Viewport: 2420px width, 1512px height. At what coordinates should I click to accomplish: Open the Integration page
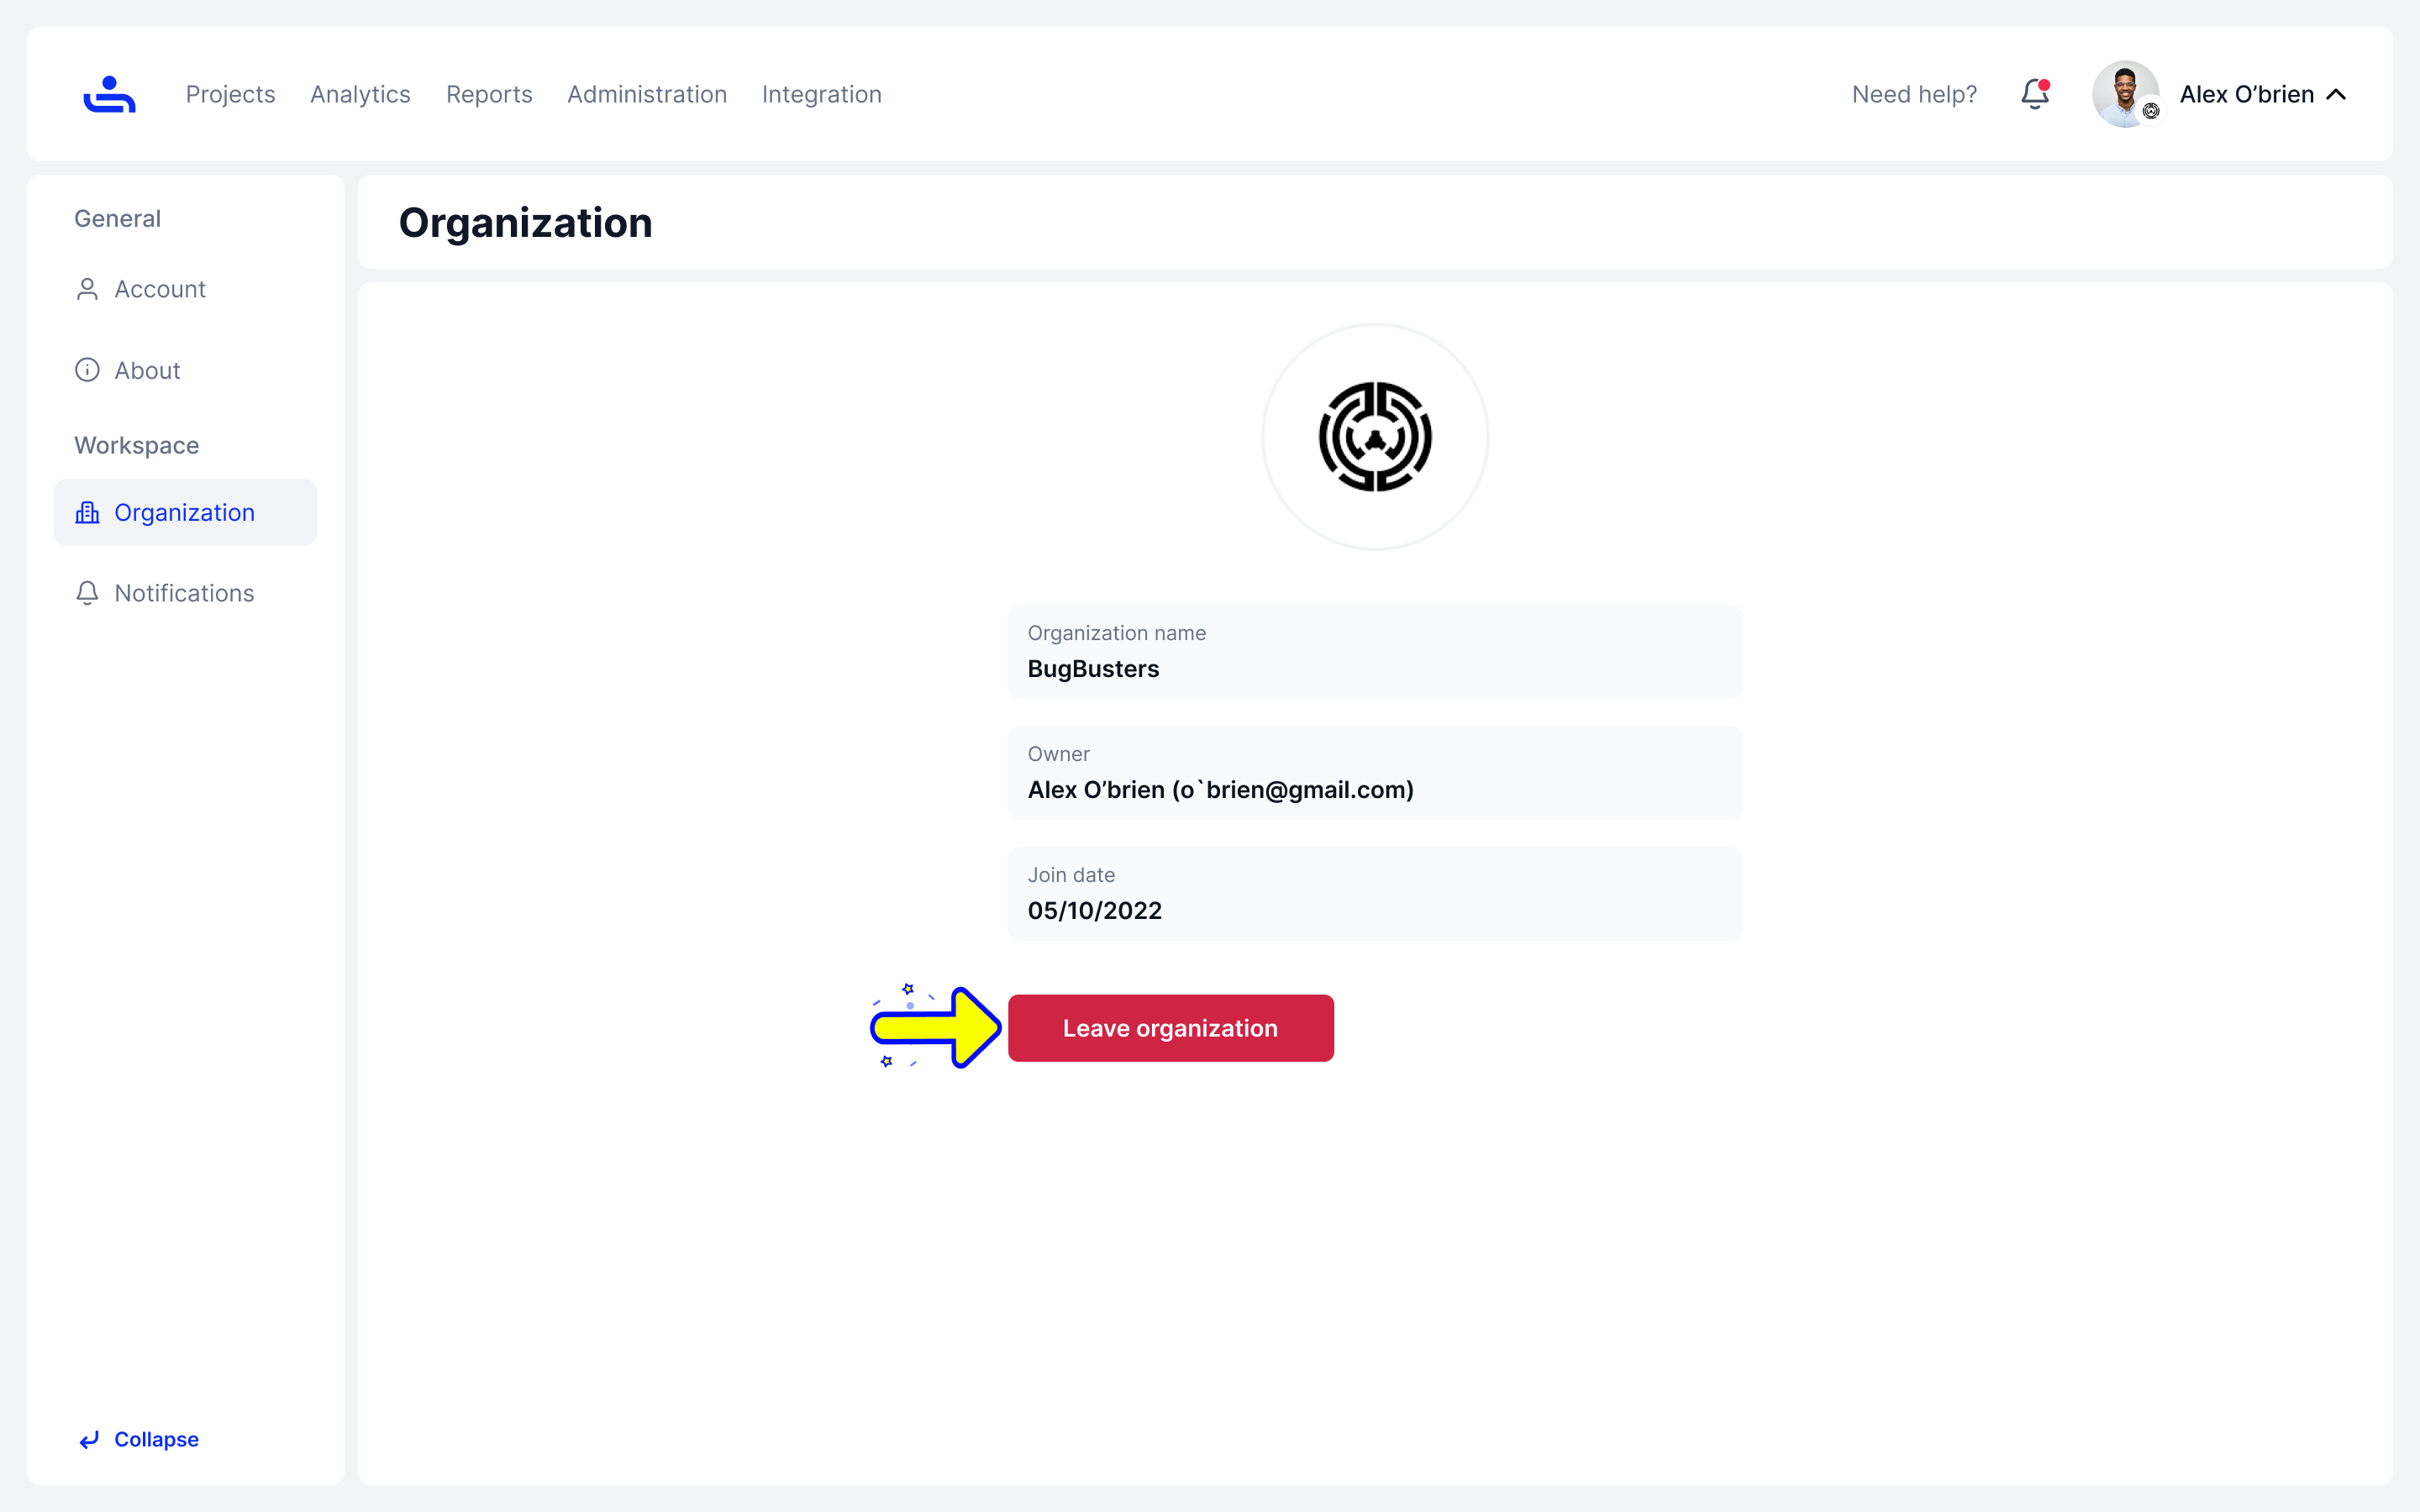pos(821,94)
